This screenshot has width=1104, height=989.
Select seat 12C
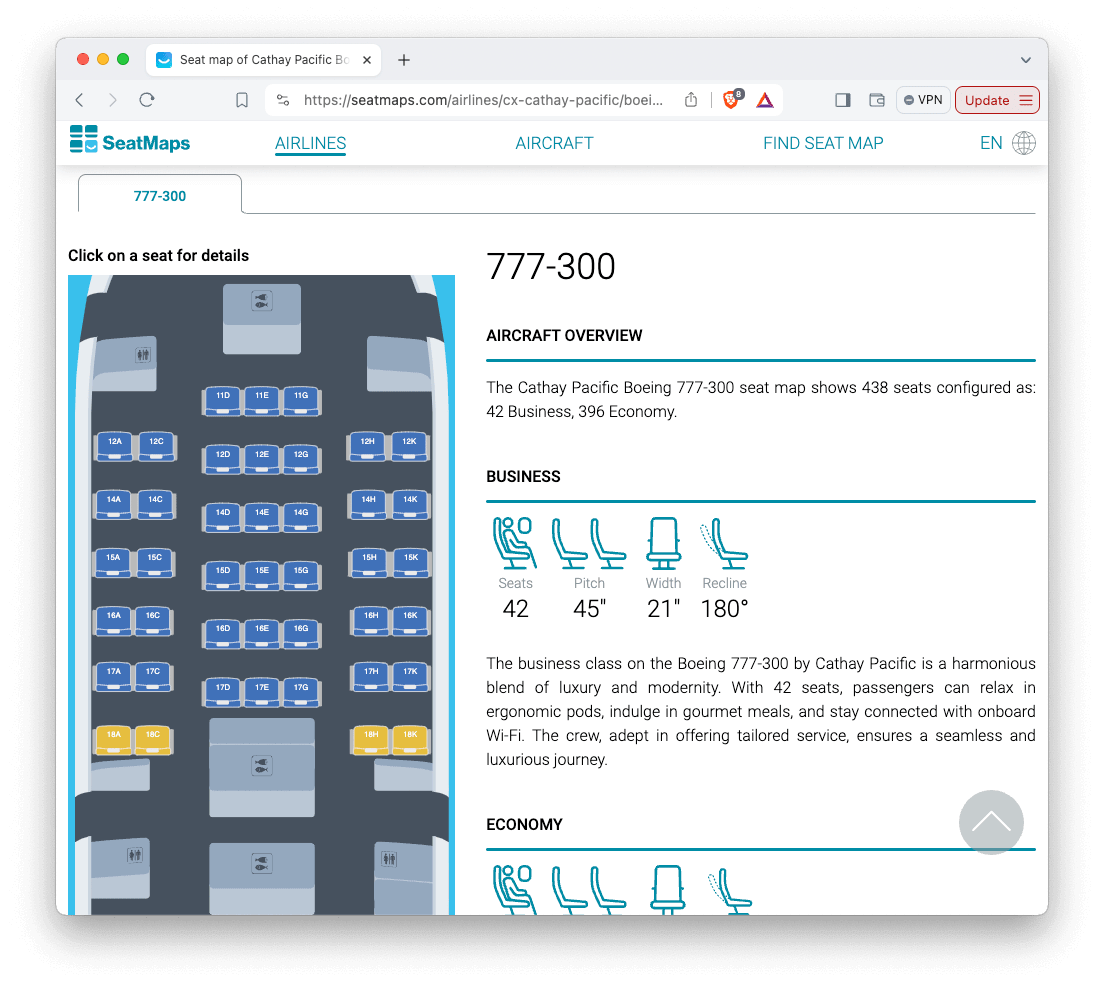pos(156,447)
